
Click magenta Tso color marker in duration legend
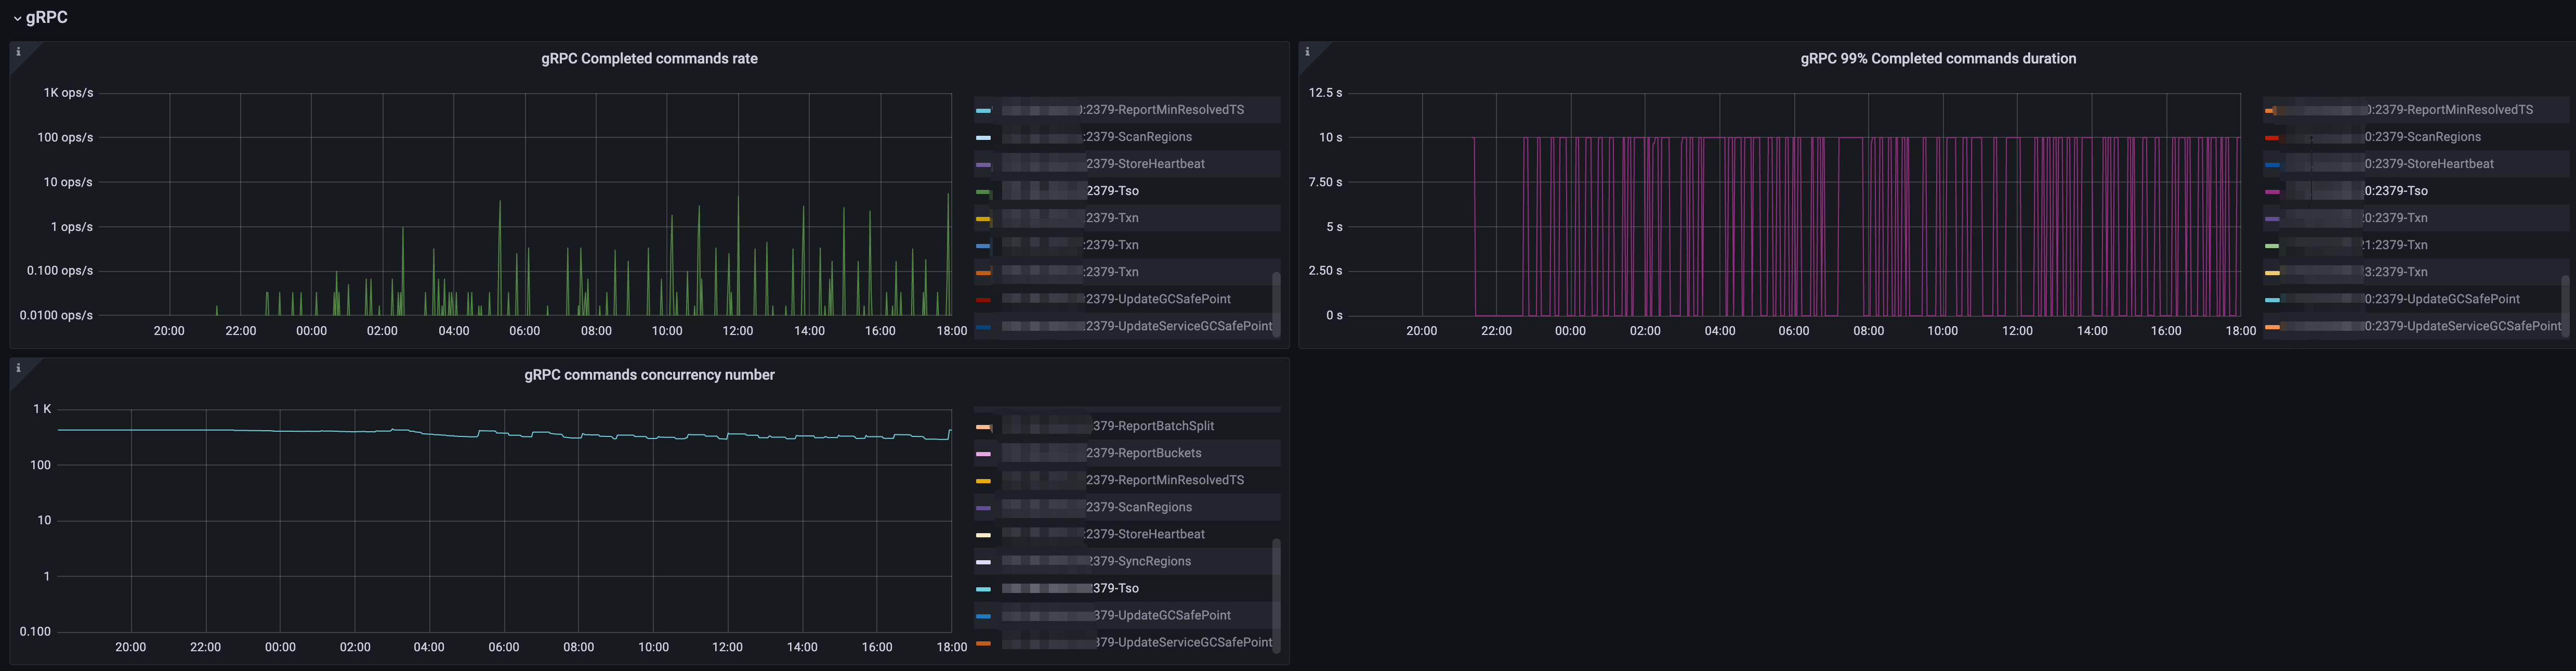[2272, 191]
